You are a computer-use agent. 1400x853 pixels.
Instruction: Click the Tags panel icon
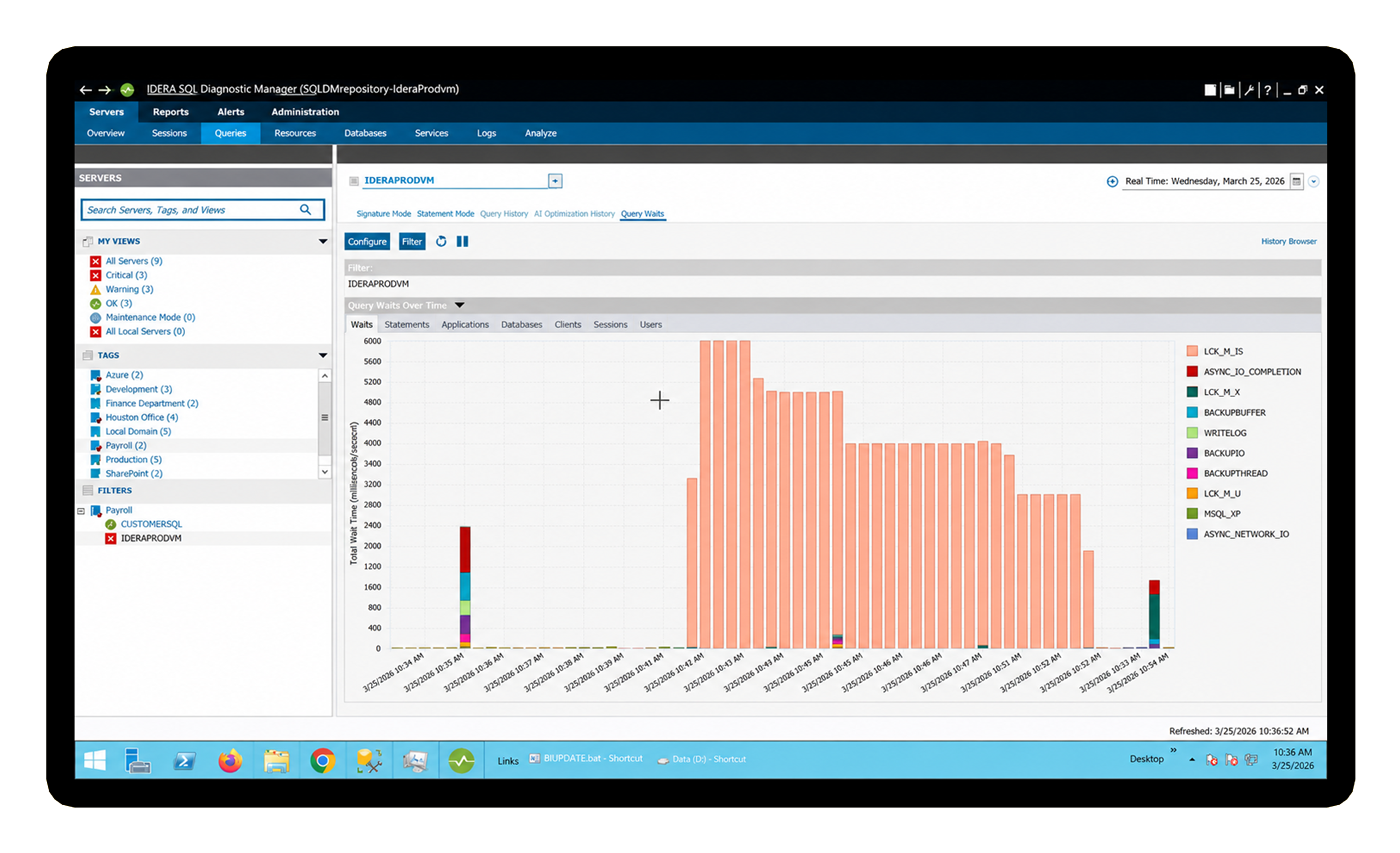88,355
